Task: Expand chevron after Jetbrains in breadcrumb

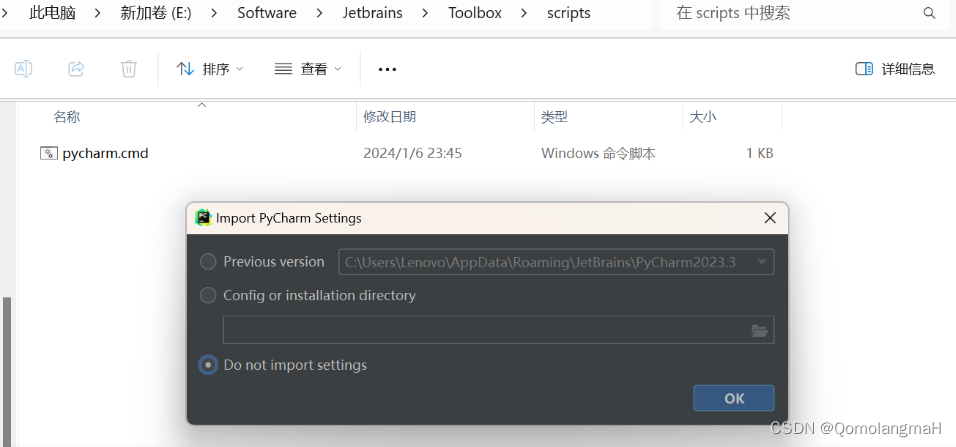Action: pyautogui.click(x=426, y=13)
